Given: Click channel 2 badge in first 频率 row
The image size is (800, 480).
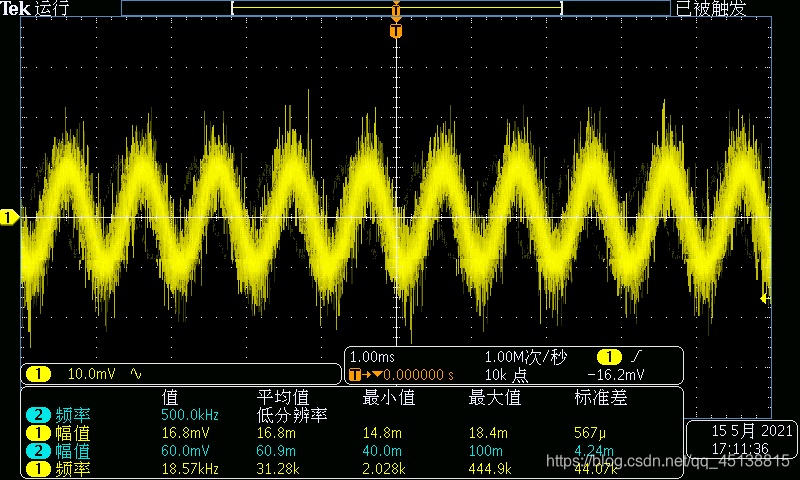Looking at the screenshot, I should point(39,415).
